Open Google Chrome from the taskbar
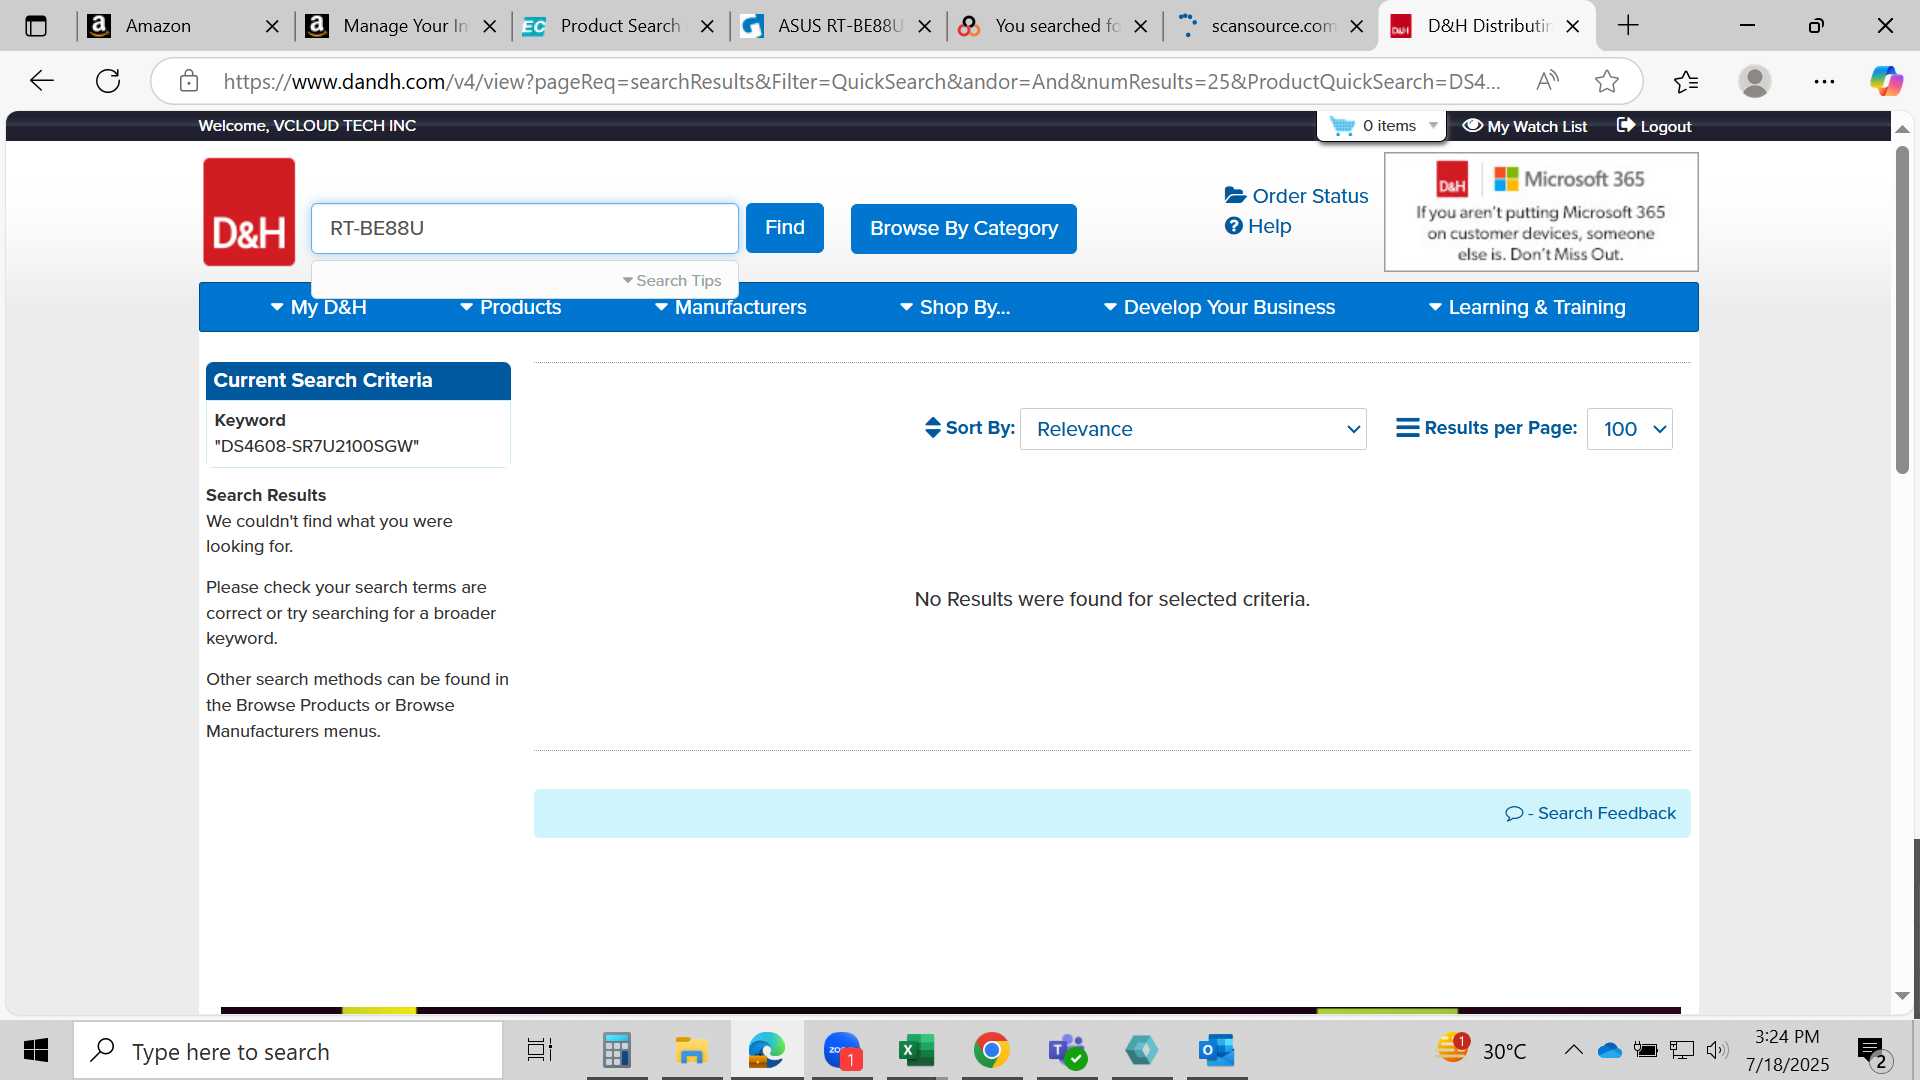Screen dimensions: 1920x1080 pyautogui.click(x=991, y=1051)
